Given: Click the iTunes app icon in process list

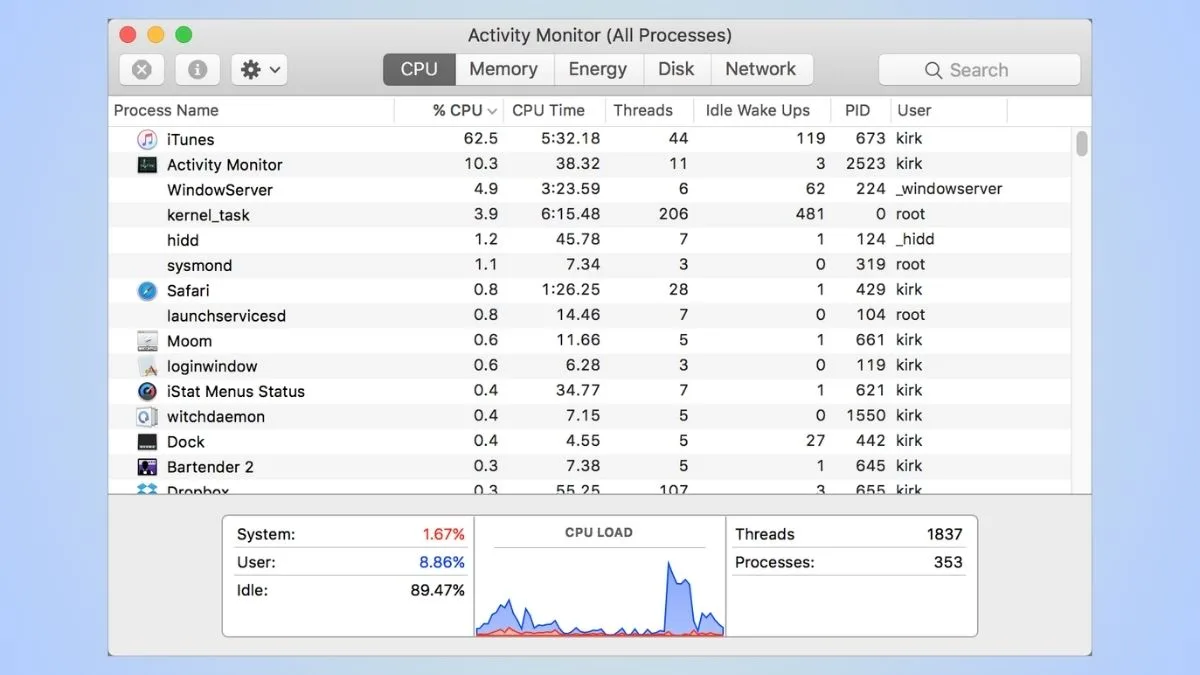Looking at the screenshot, I should pyautogui.click(x=147, y=139).
